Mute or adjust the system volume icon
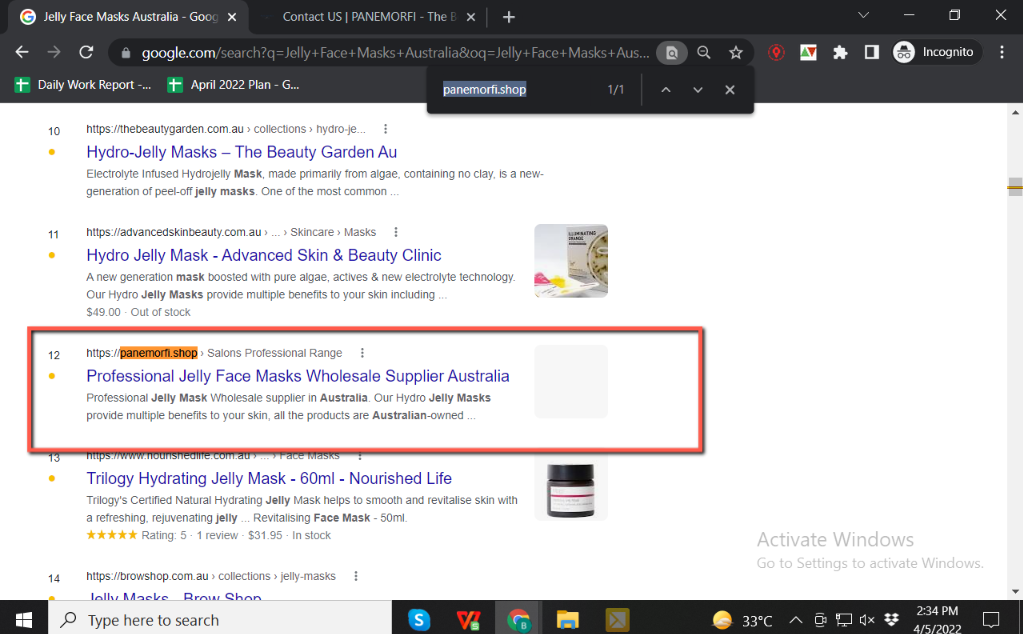Image resolution: width=1023 pixels, height=634 pixels. pyautogui.click(x=867, y=620)
